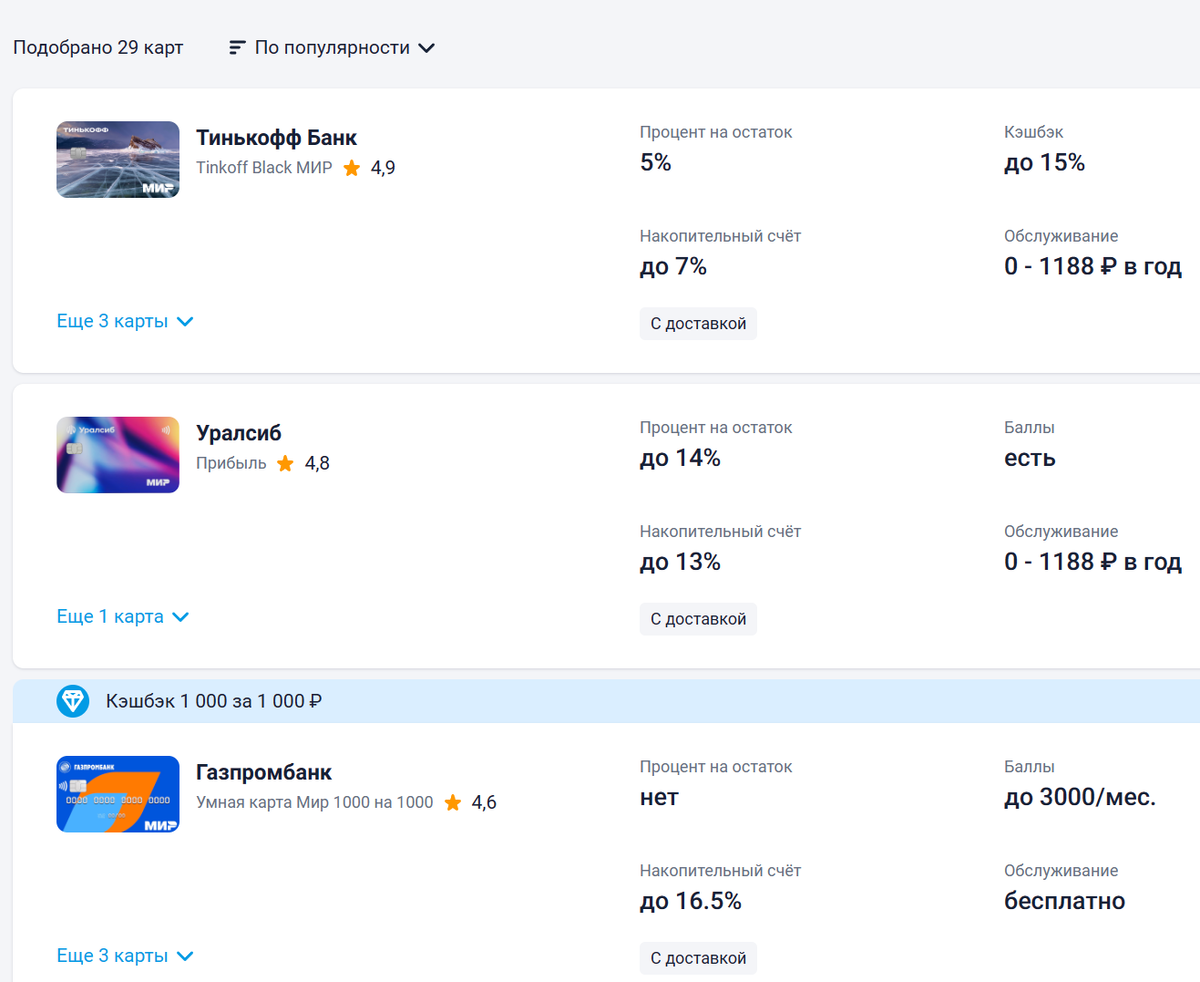Image resolution: width=1200 pixels, height=982 pixels.
Task: Click the Кэшбэк 1 000 за 1 000 ₽ banner
Action: click(214, 702)
